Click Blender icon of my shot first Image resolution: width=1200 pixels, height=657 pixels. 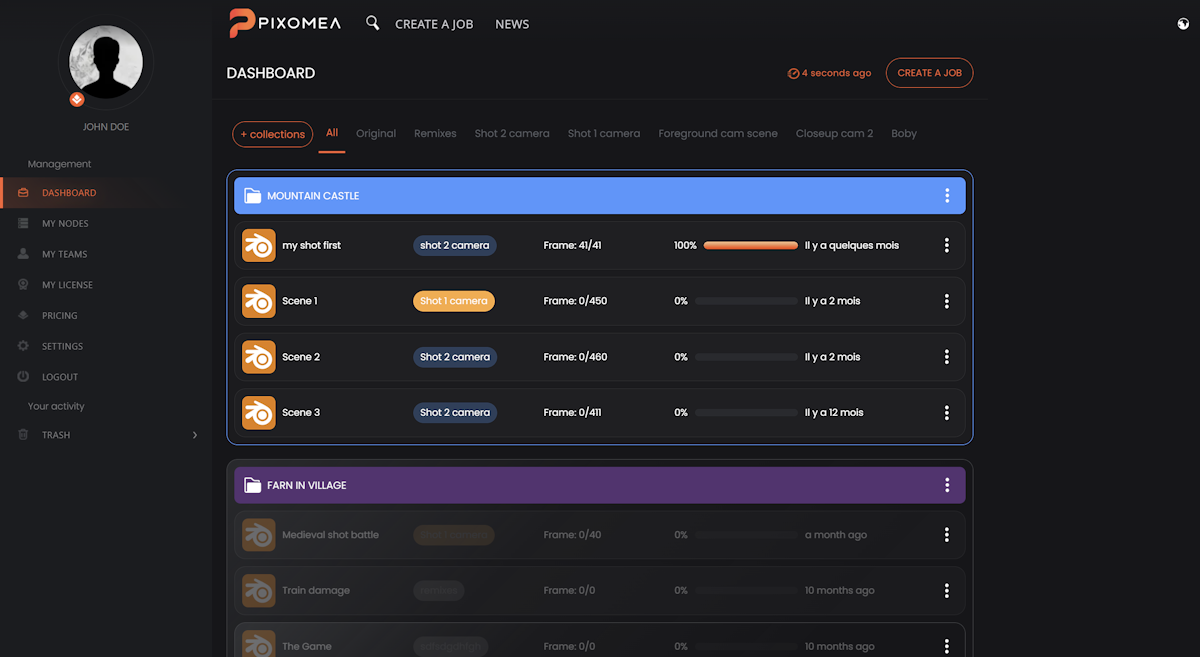click(x=259, y=245)
